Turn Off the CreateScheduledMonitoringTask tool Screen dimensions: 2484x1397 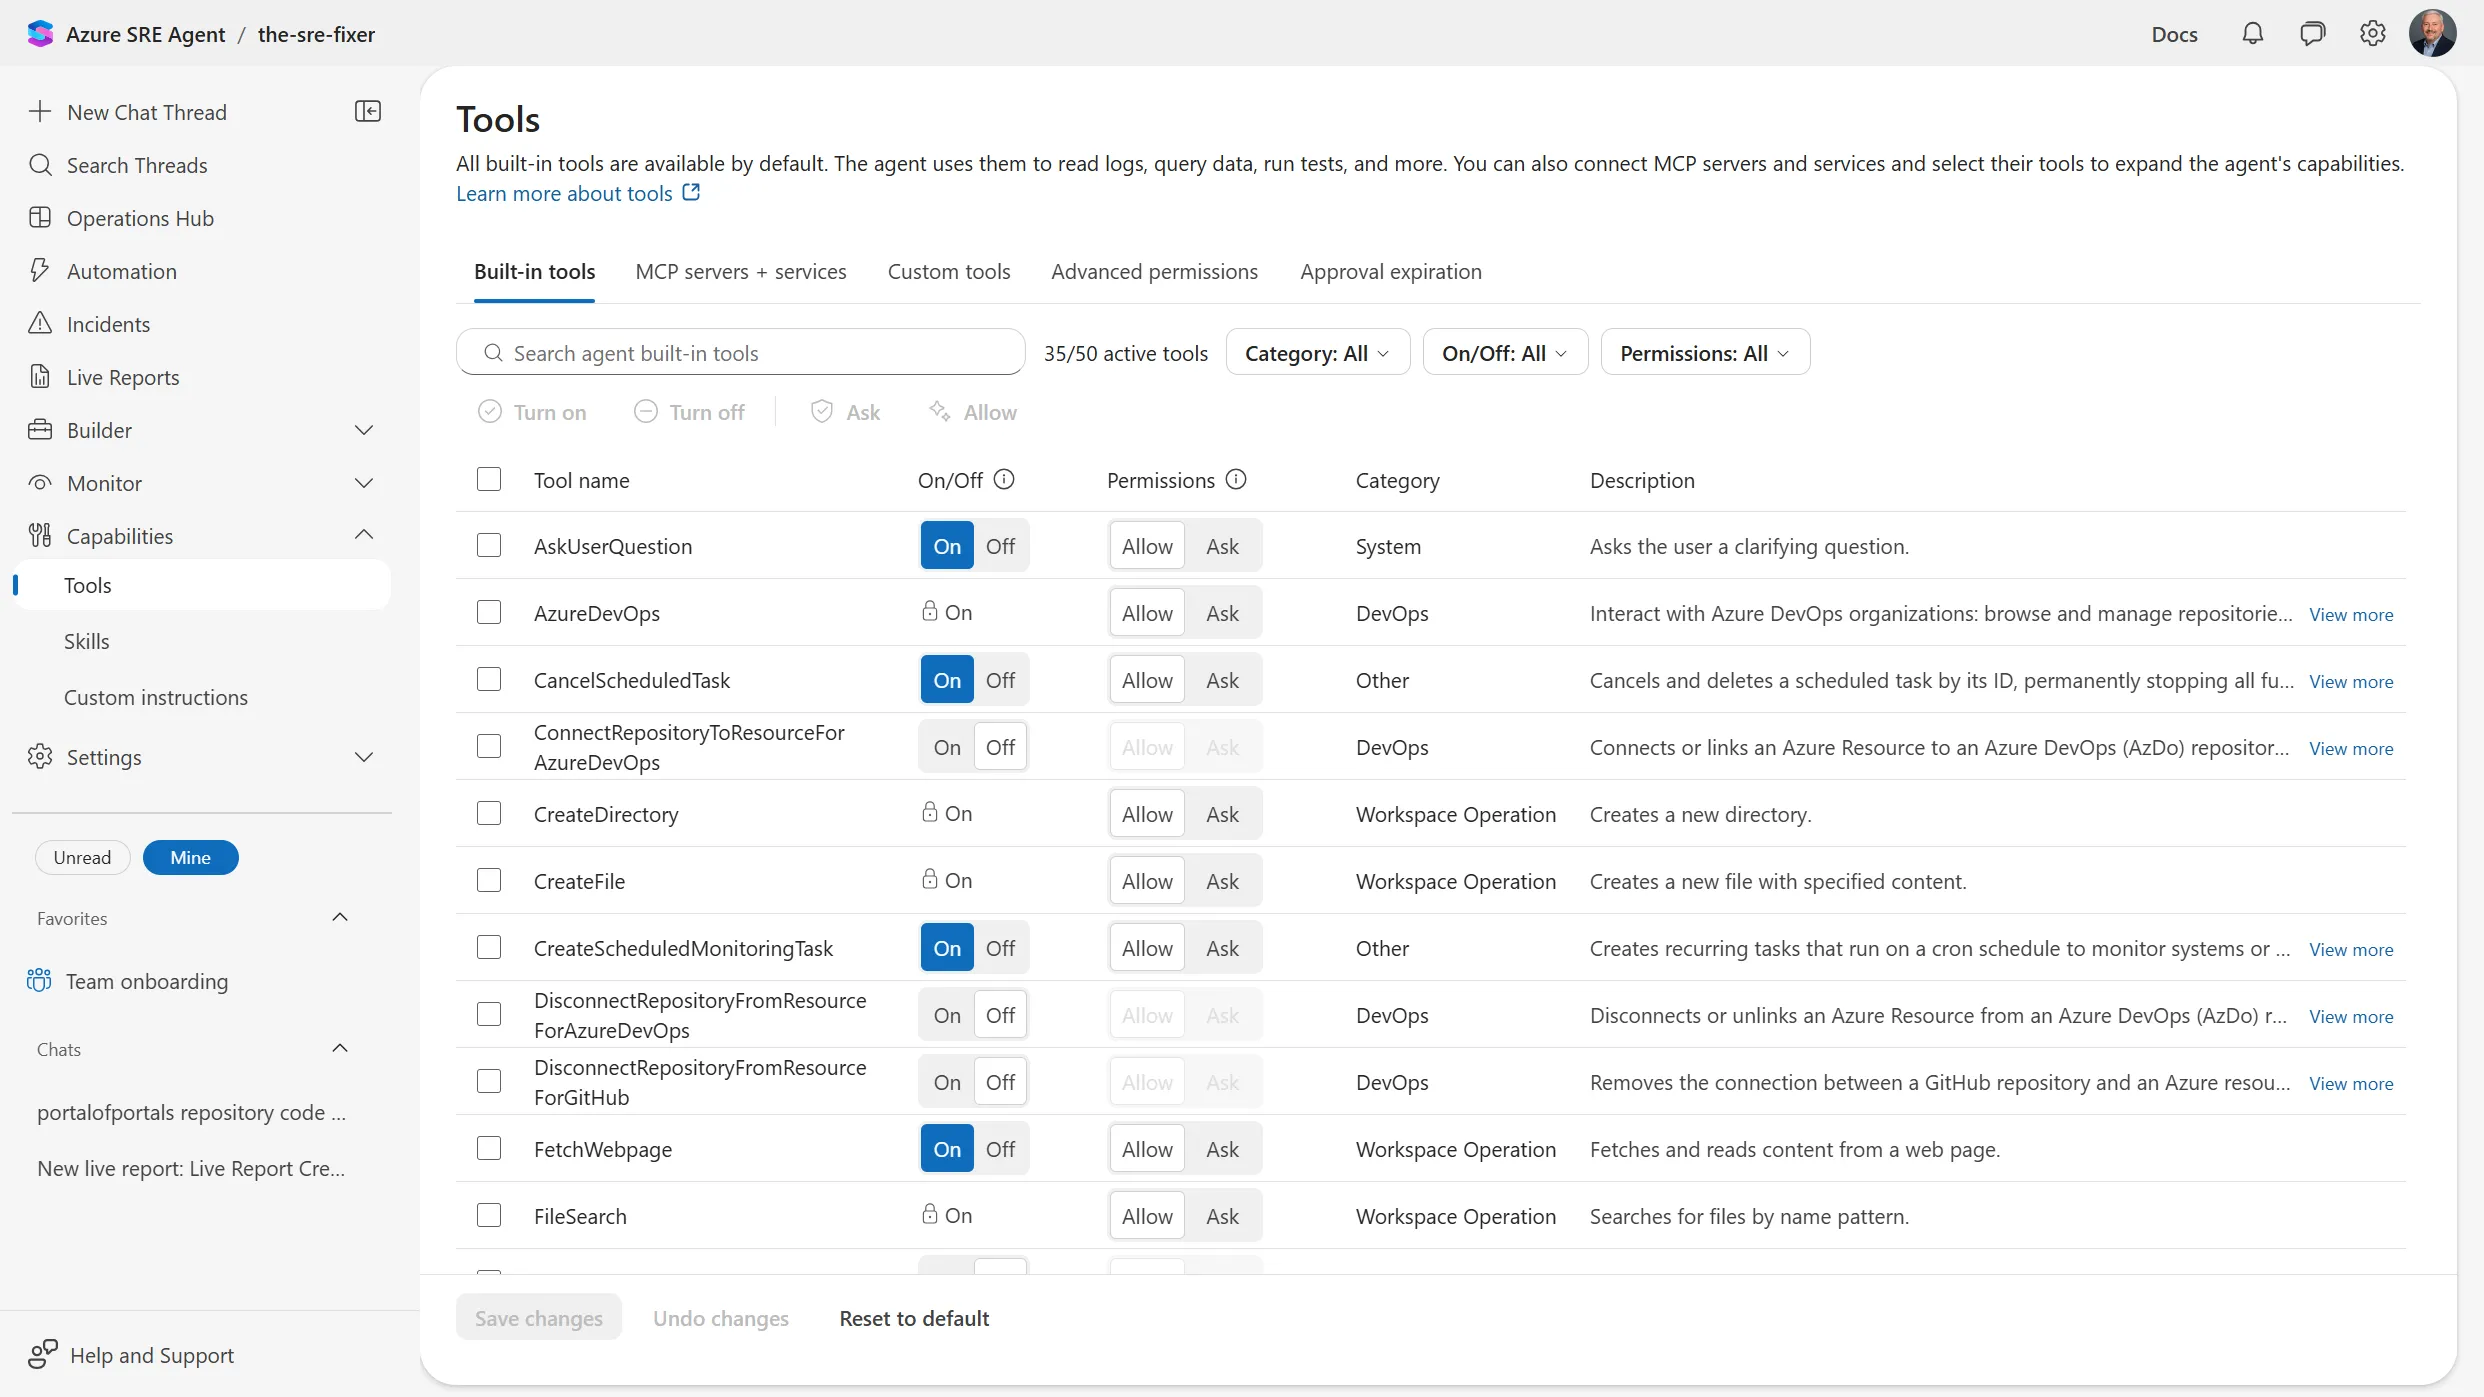1000,948
